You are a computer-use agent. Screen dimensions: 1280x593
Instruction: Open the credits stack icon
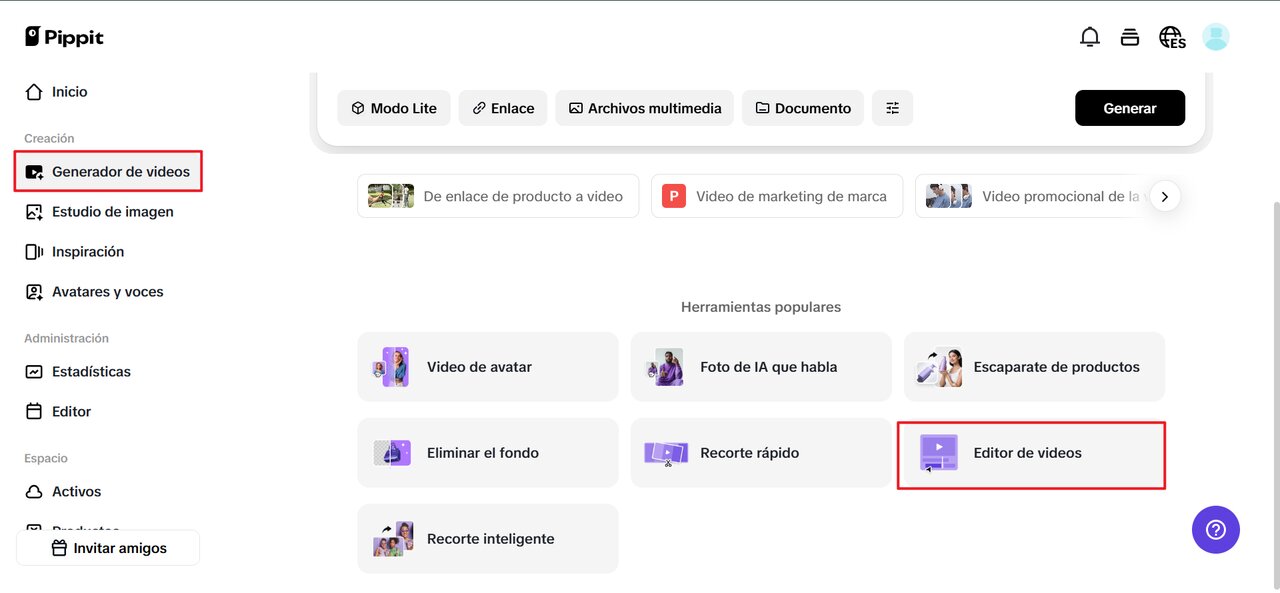coord(1130,37)
